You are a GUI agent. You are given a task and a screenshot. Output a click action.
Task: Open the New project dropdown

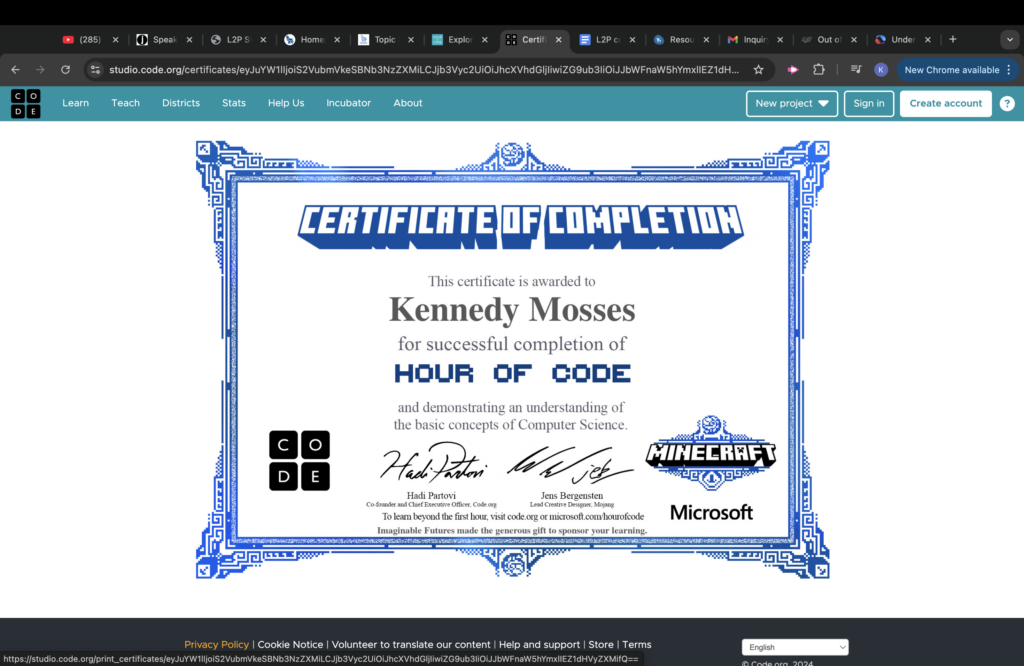click(x=792, y=103)
